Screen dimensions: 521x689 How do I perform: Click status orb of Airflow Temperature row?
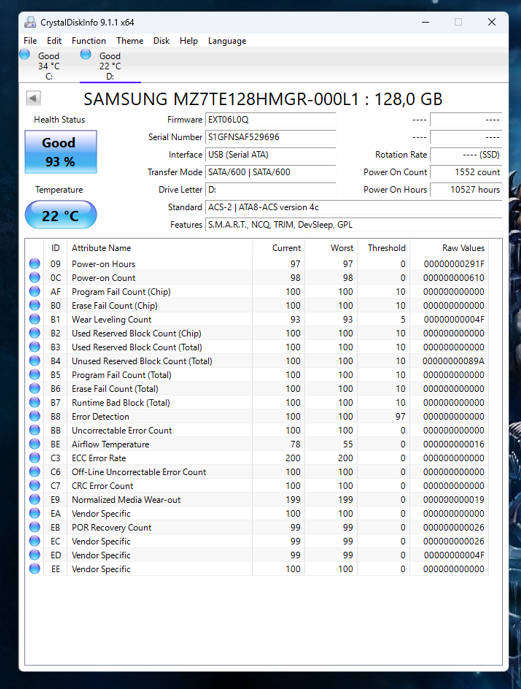[34, 444]
